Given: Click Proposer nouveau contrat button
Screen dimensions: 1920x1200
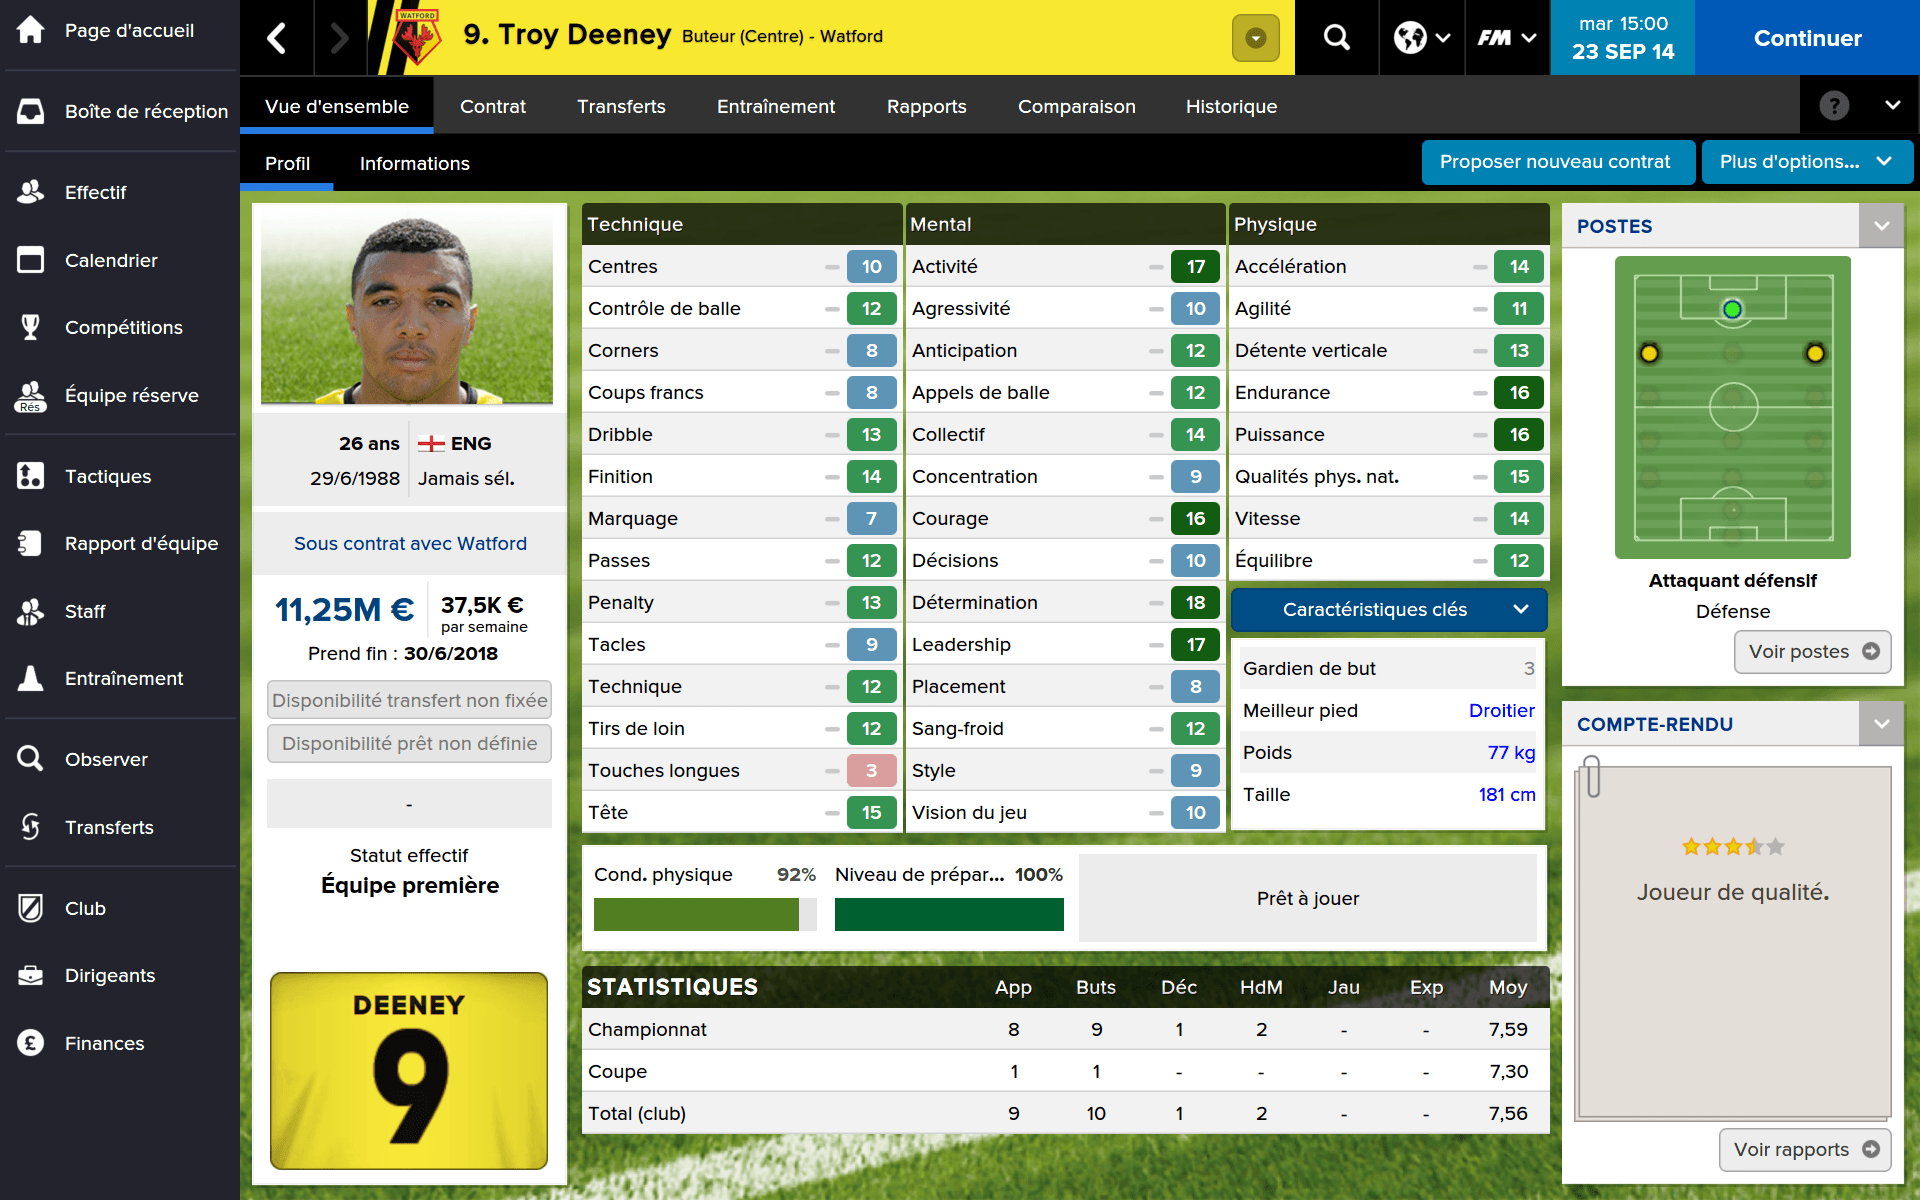Looking at the screenshot, I should point(1555,162).
